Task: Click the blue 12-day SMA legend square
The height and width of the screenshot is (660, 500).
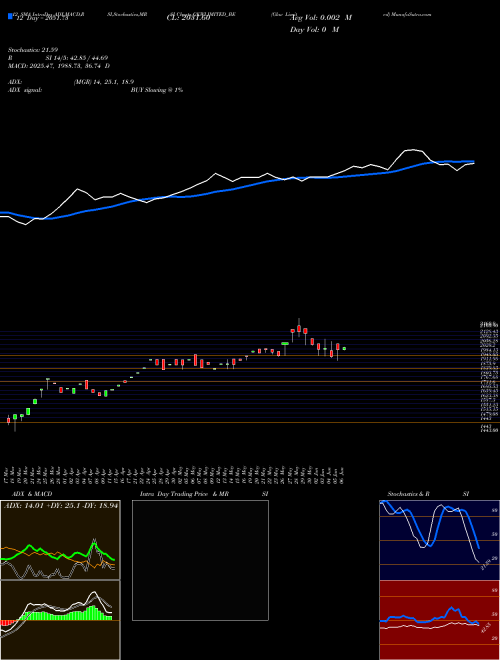Action: click(10, 16)
